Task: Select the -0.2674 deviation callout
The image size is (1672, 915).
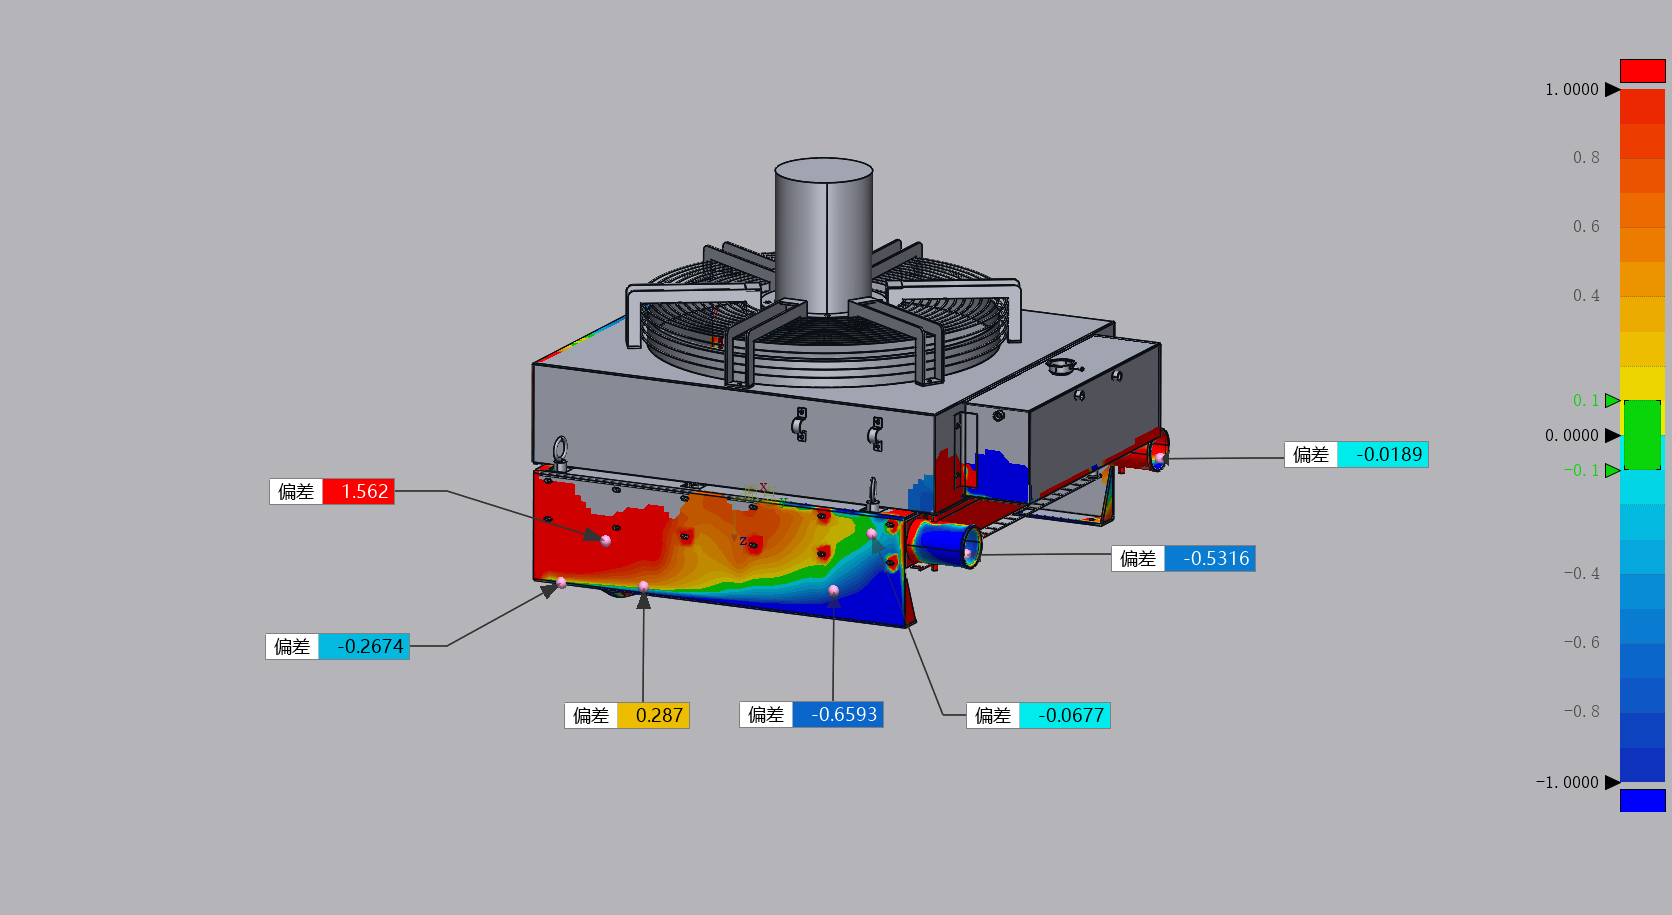Action: point(338,647)
